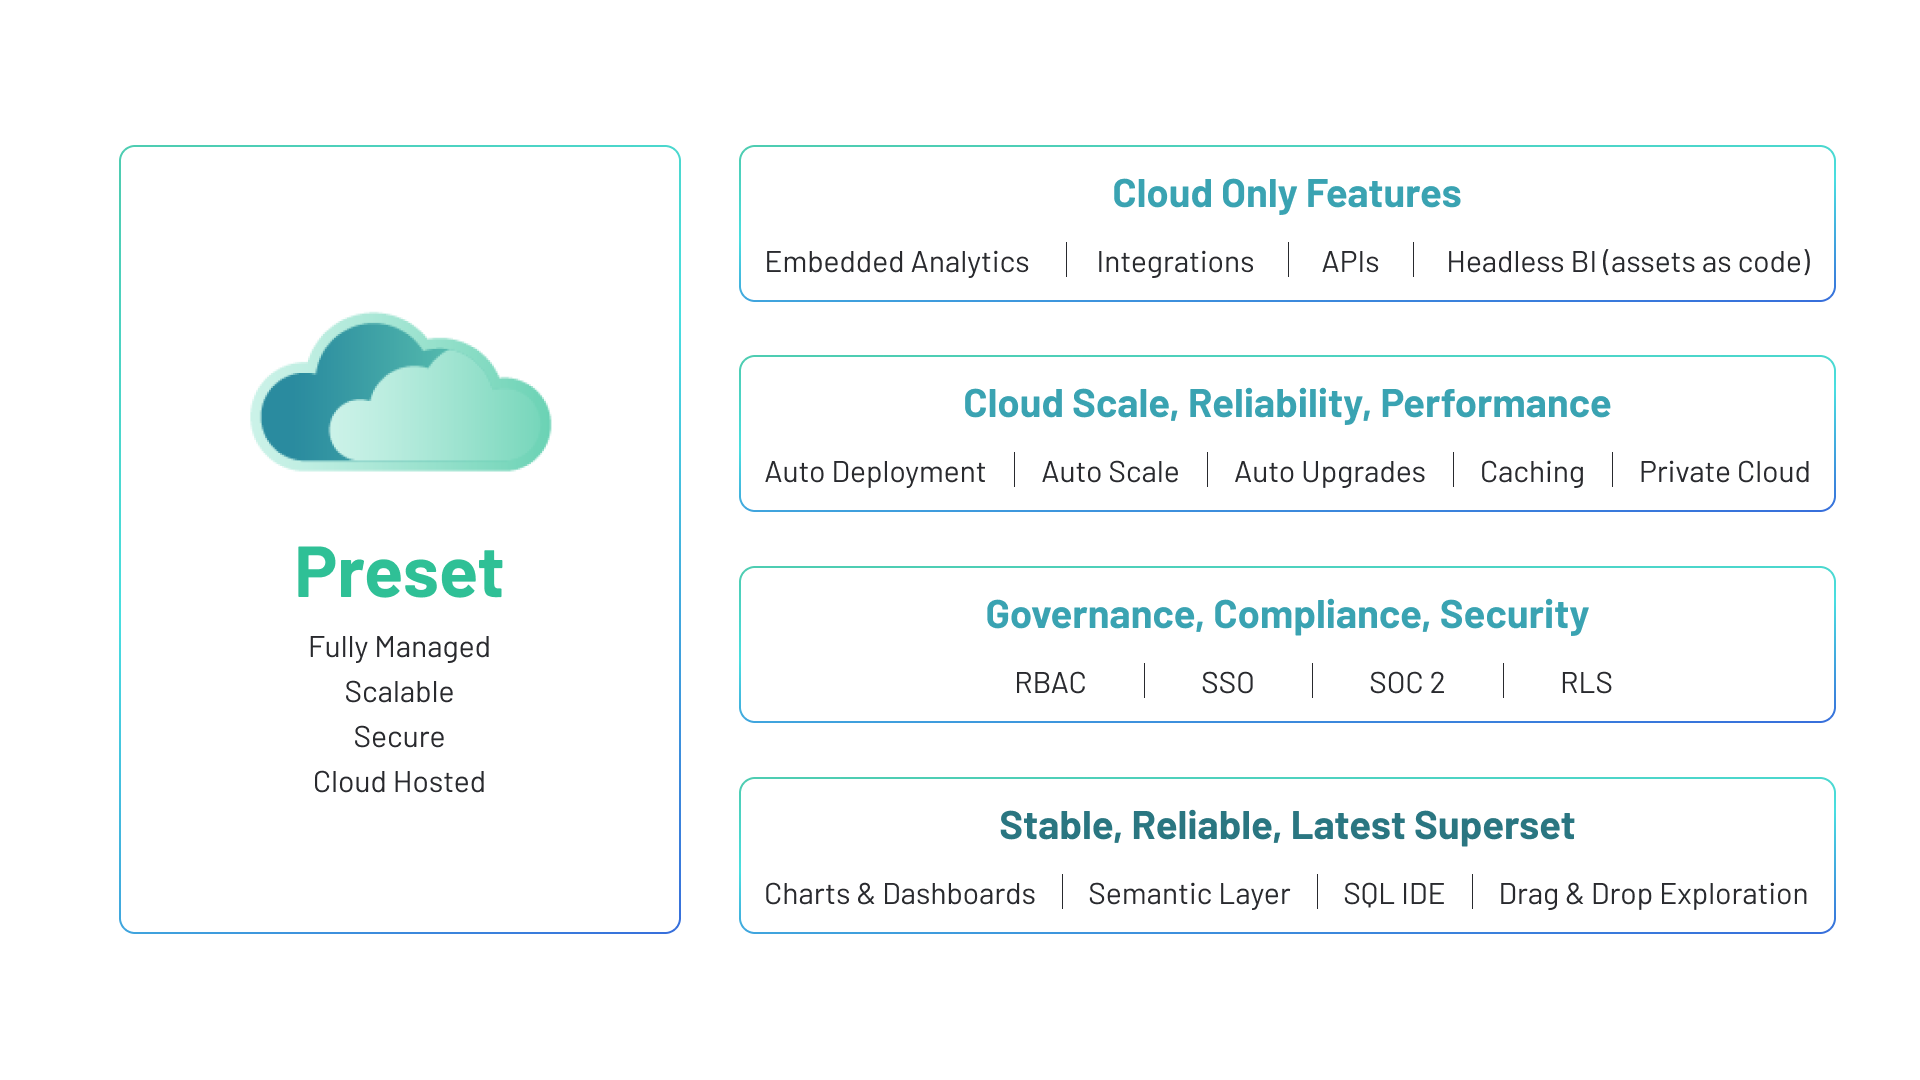Select the Preset brand name
This screenshot has width=1920, height=1080.
click(399, 570)
